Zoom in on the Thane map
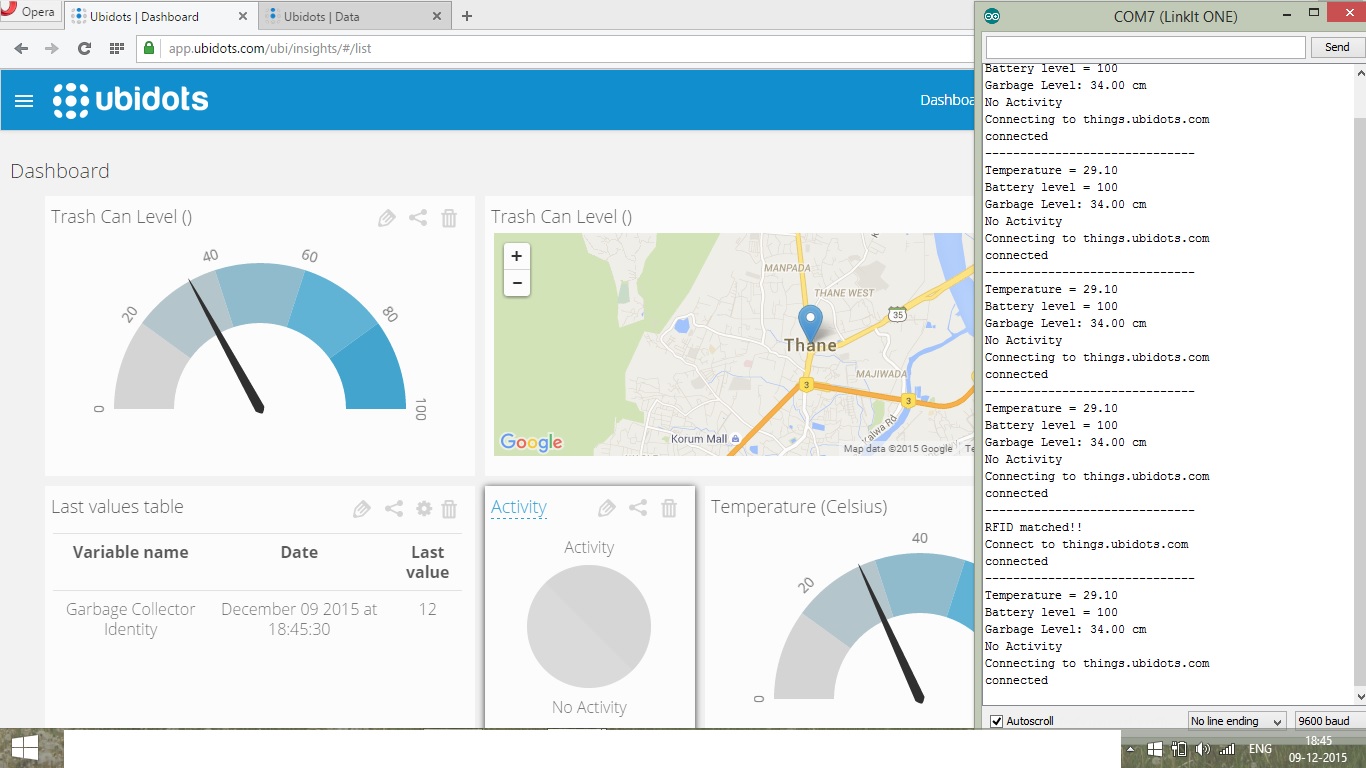 coord(517,256)
